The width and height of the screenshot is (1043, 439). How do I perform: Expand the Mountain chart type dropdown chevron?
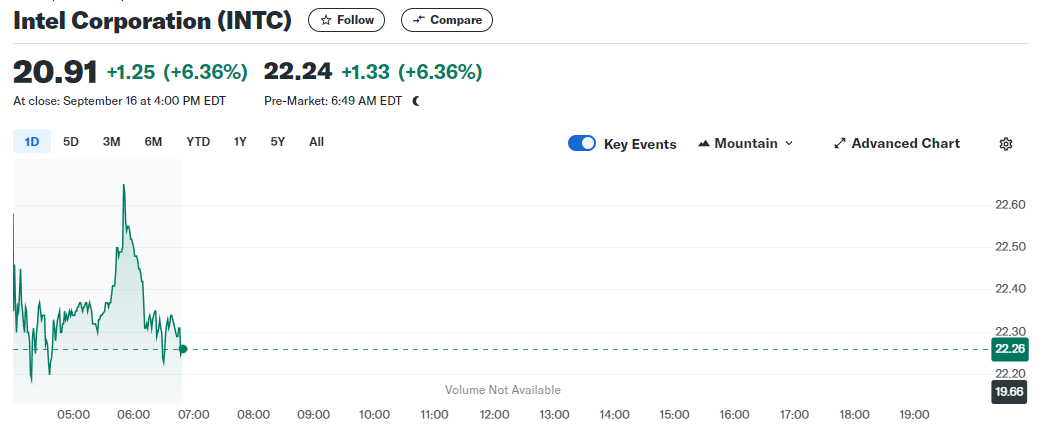pos(788,144)
